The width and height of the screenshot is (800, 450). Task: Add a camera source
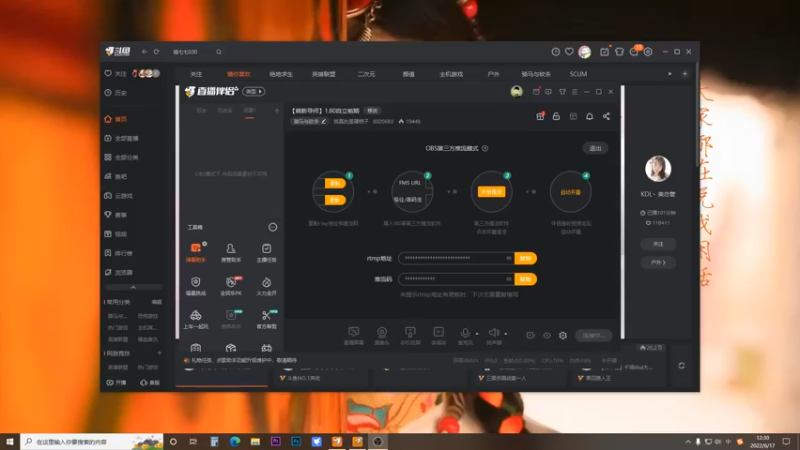click(x=382, y=336)
